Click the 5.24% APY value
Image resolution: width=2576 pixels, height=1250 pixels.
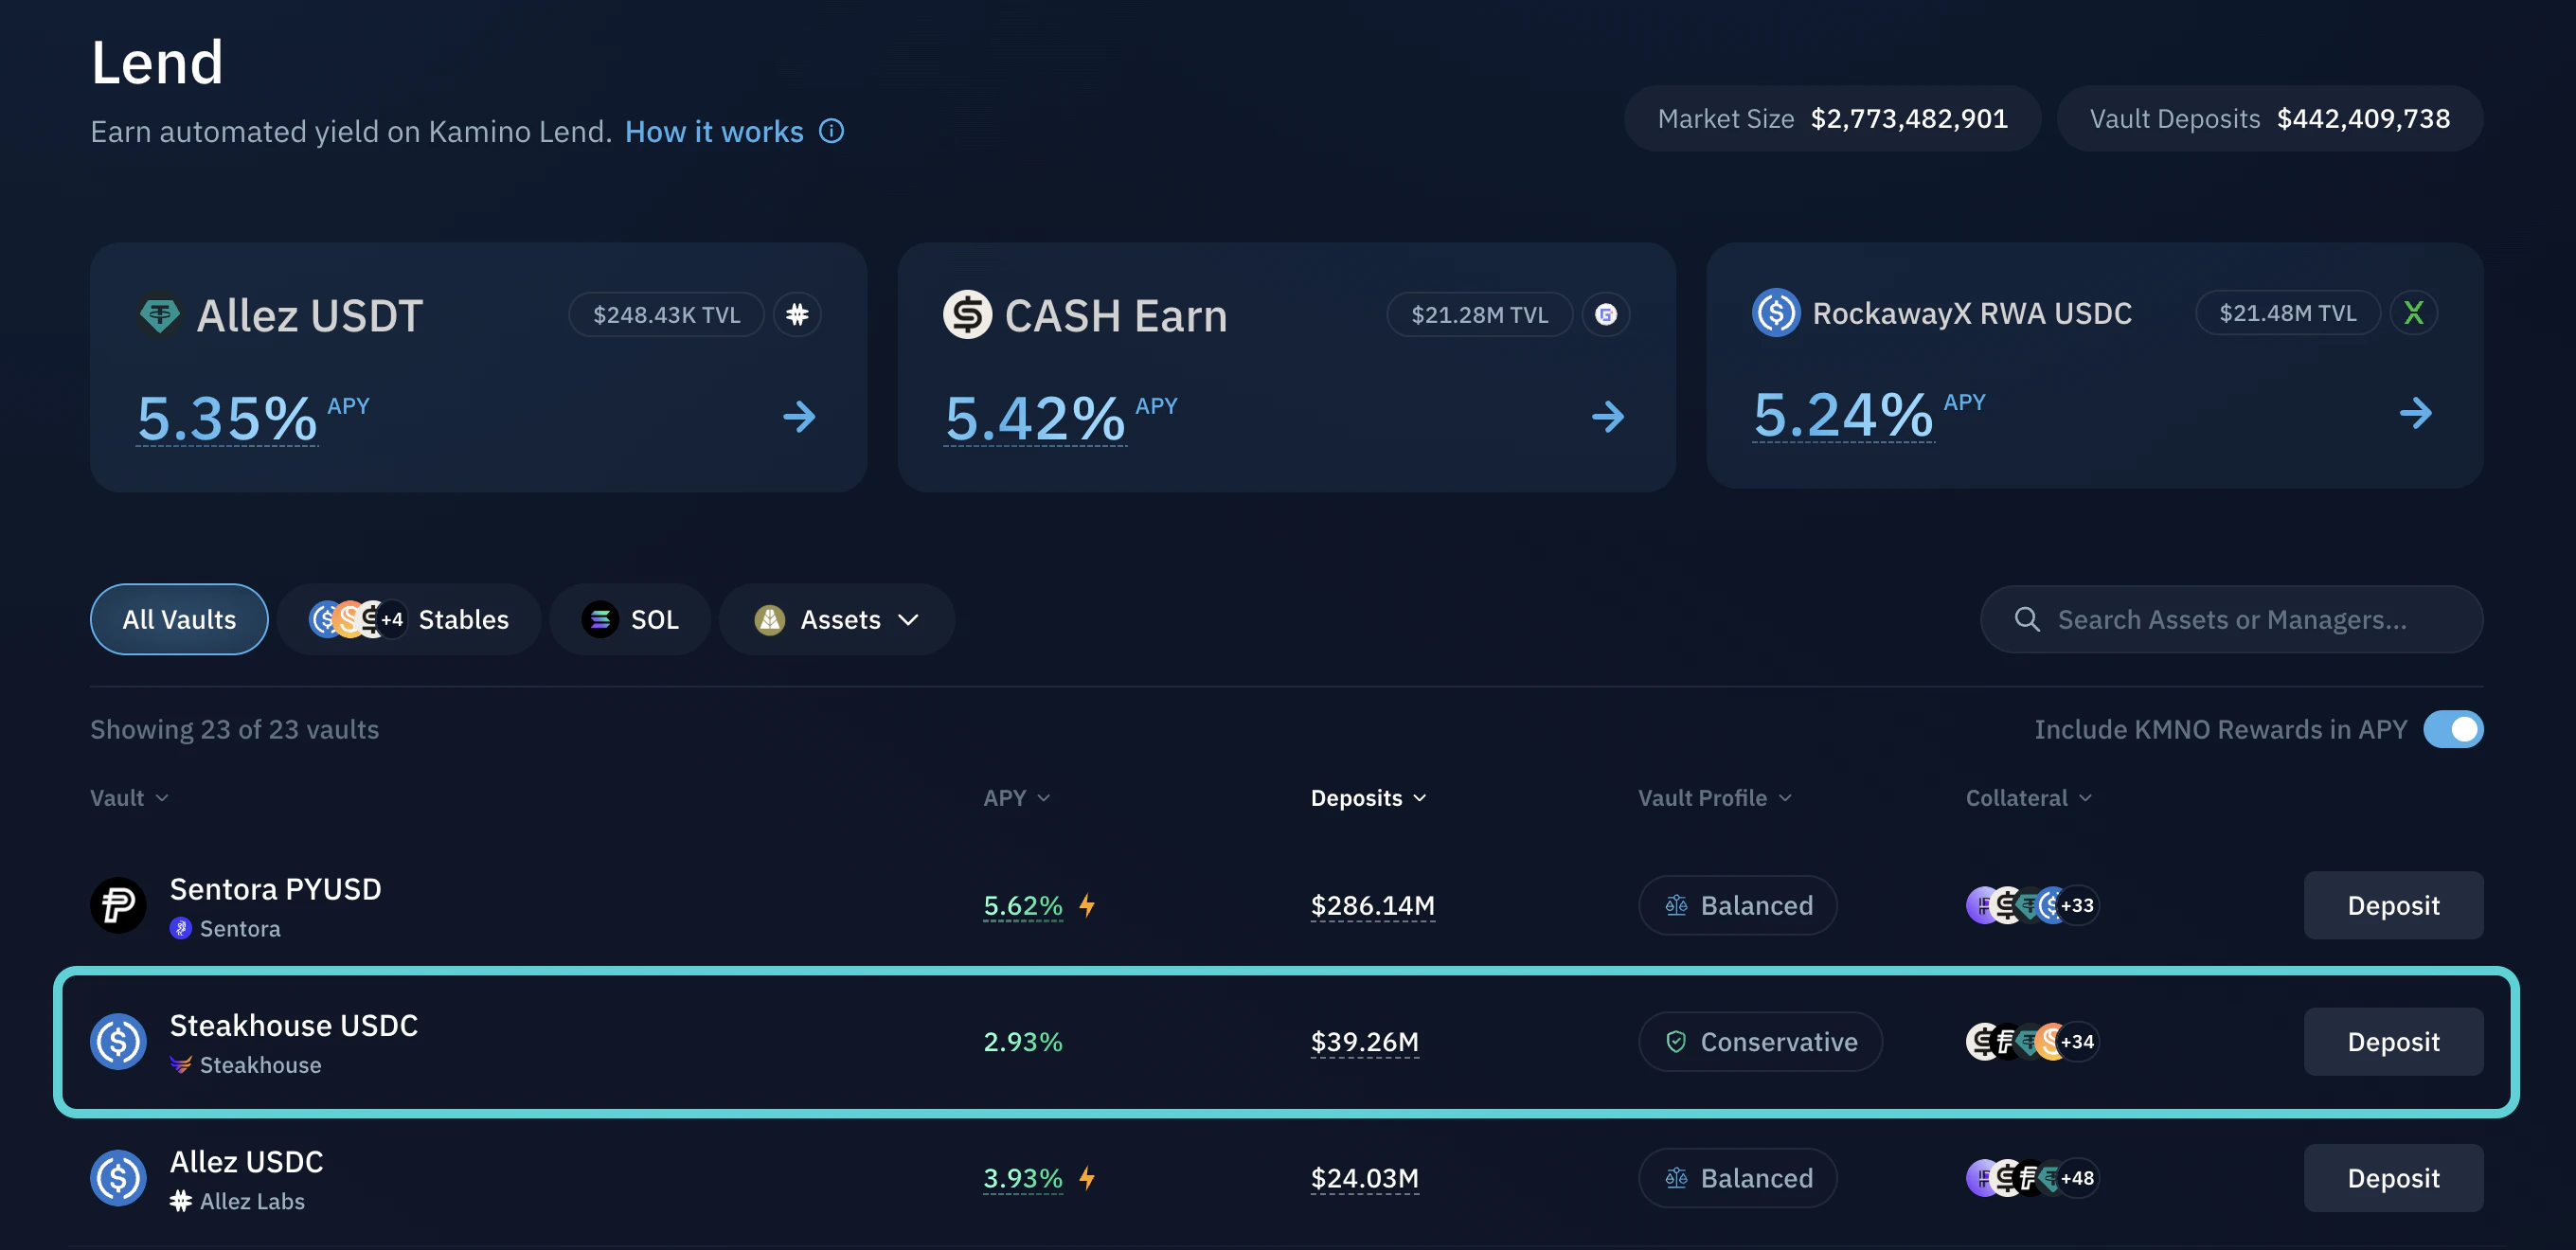tap(1843, 414)
